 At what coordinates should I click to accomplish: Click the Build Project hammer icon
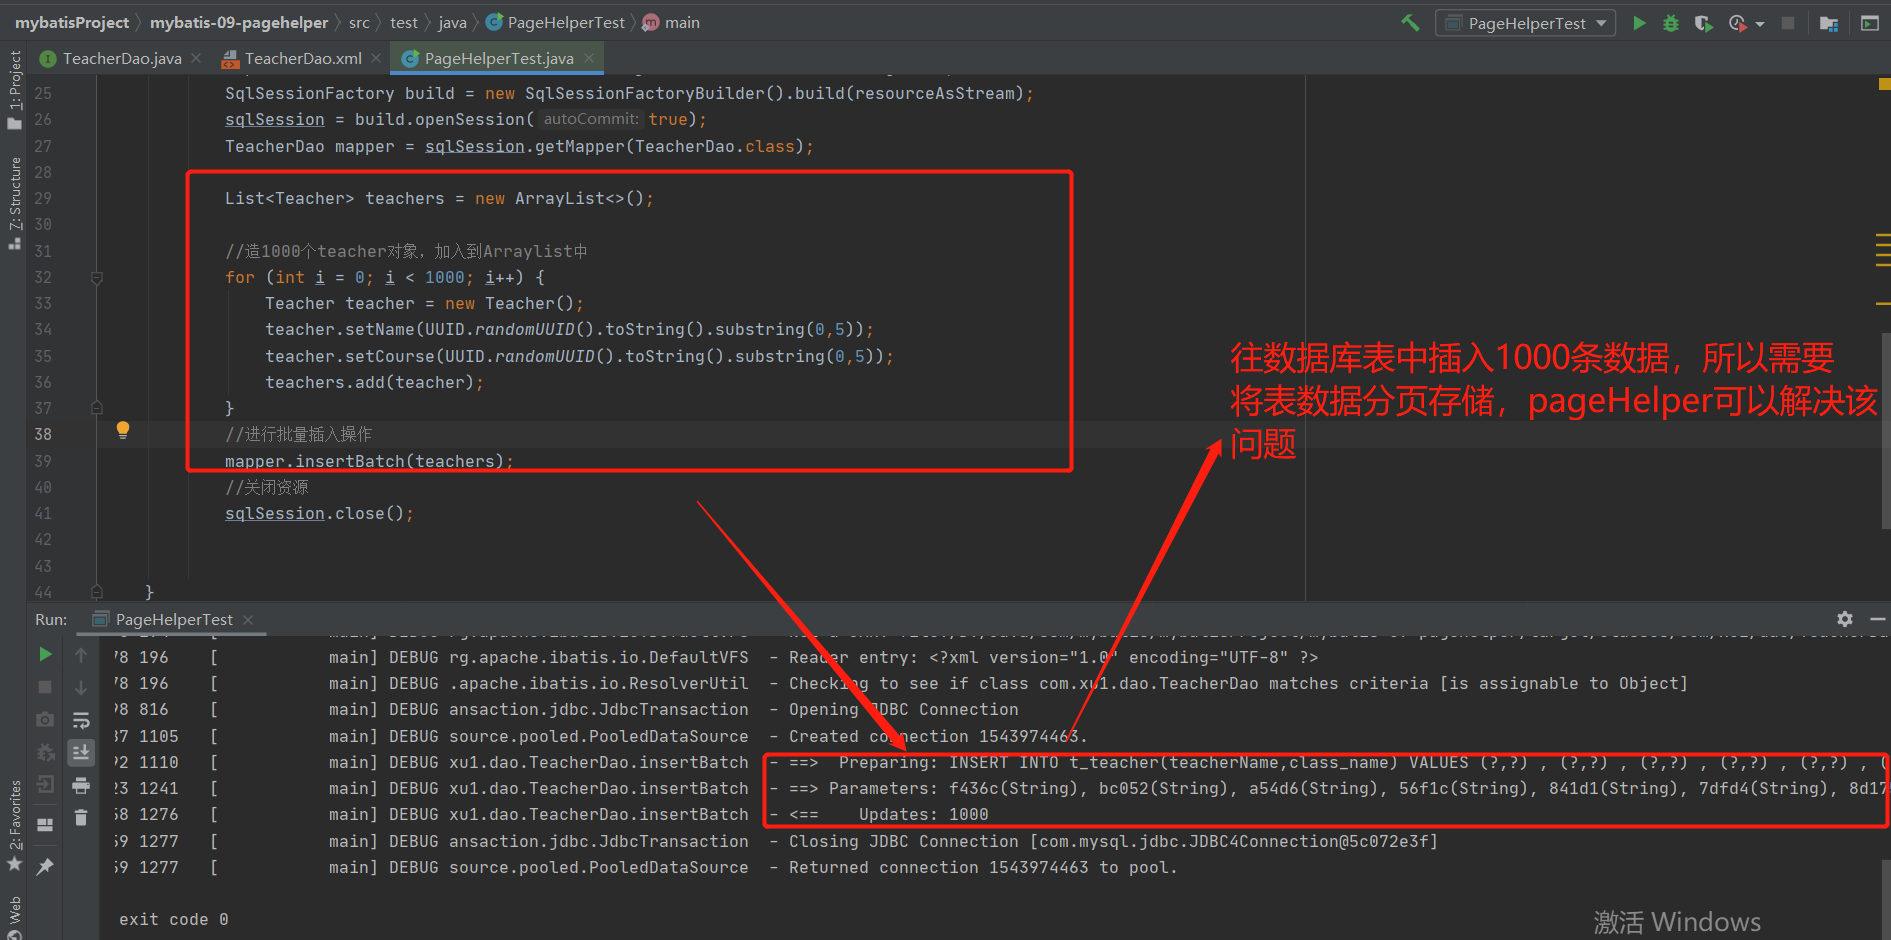[1410, 22]
